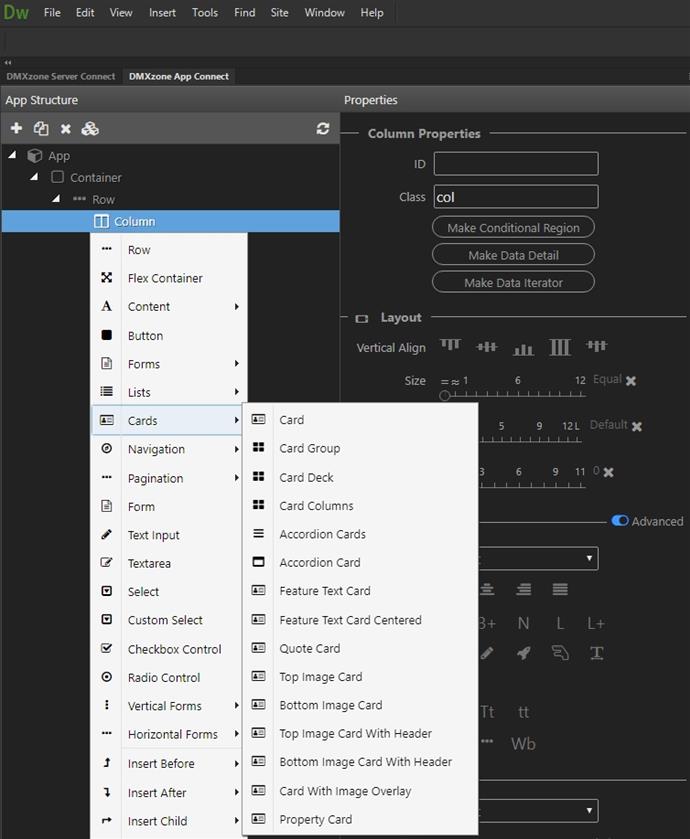
Task: Insert a Flex Container
Action: [x=169, y=278]
